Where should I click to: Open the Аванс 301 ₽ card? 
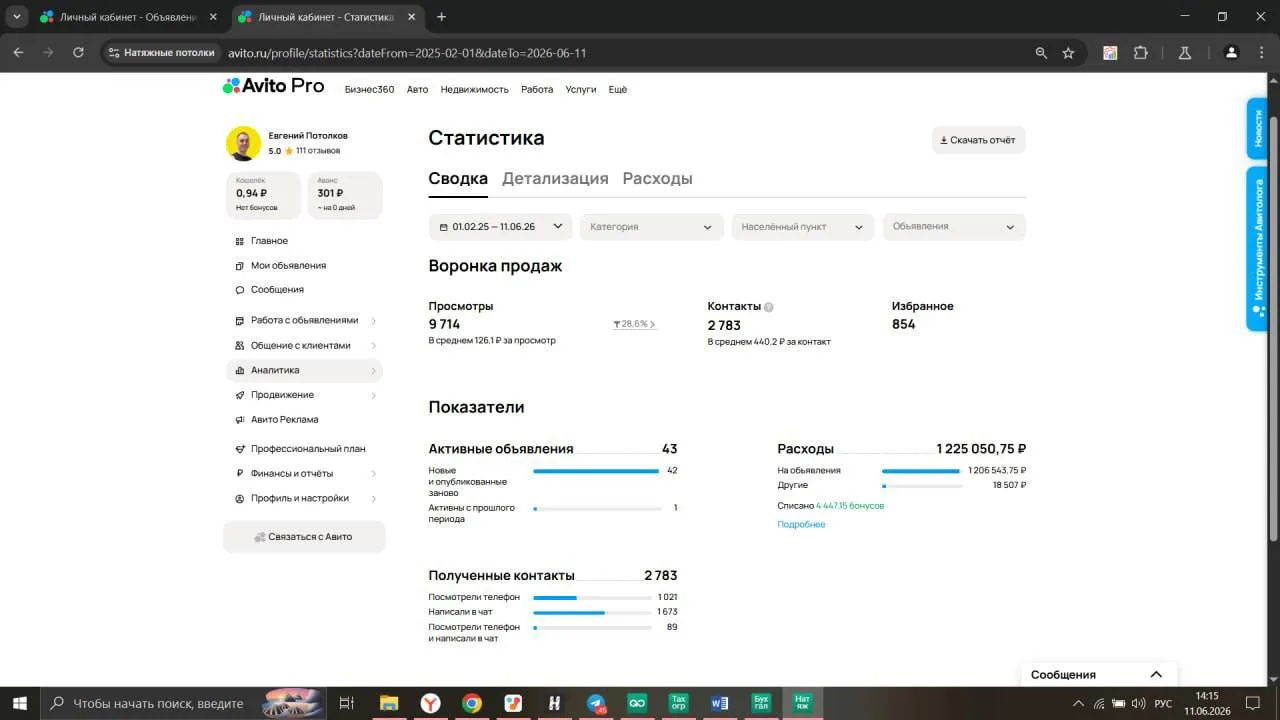click(345, 195)
